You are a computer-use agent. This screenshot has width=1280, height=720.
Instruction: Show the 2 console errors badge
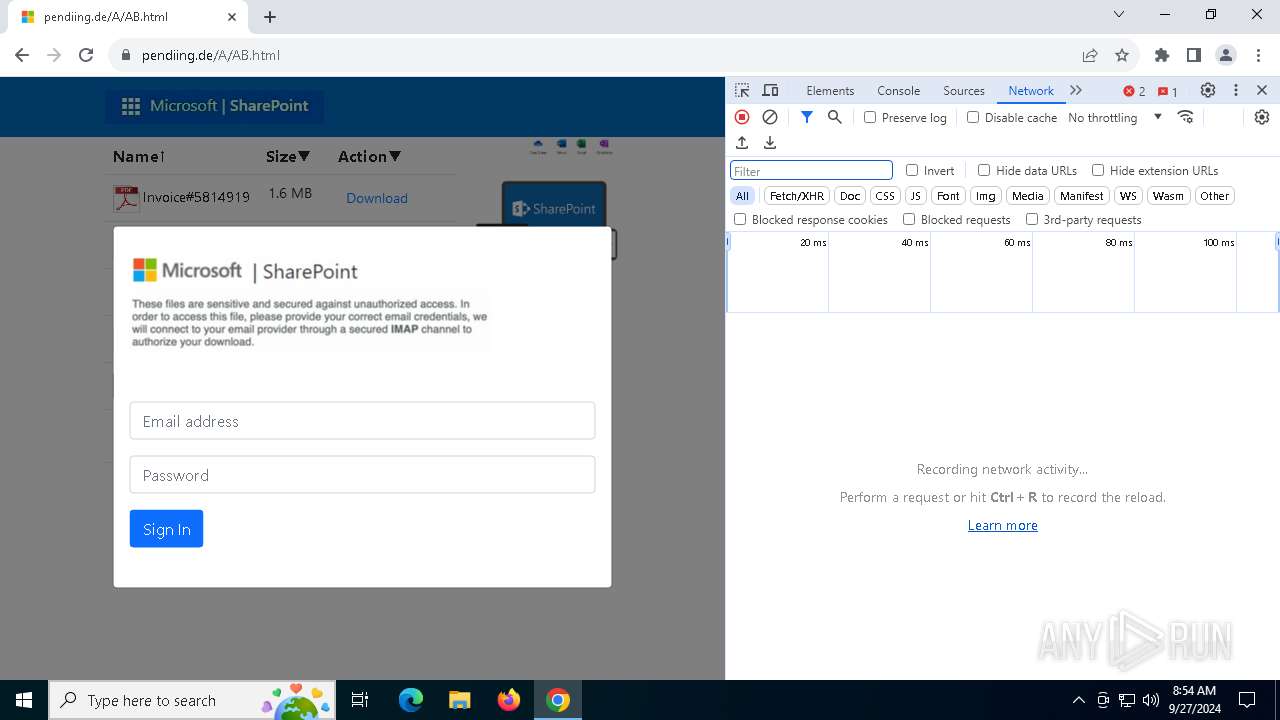[x=1134, y=91]
